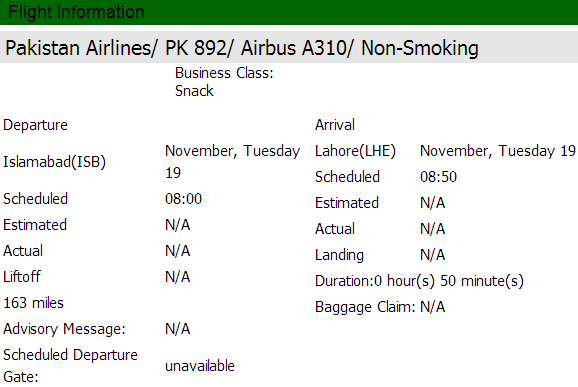
Task: Click the Lahore(LHE) airport name
Action: click(x=355, y=151)
